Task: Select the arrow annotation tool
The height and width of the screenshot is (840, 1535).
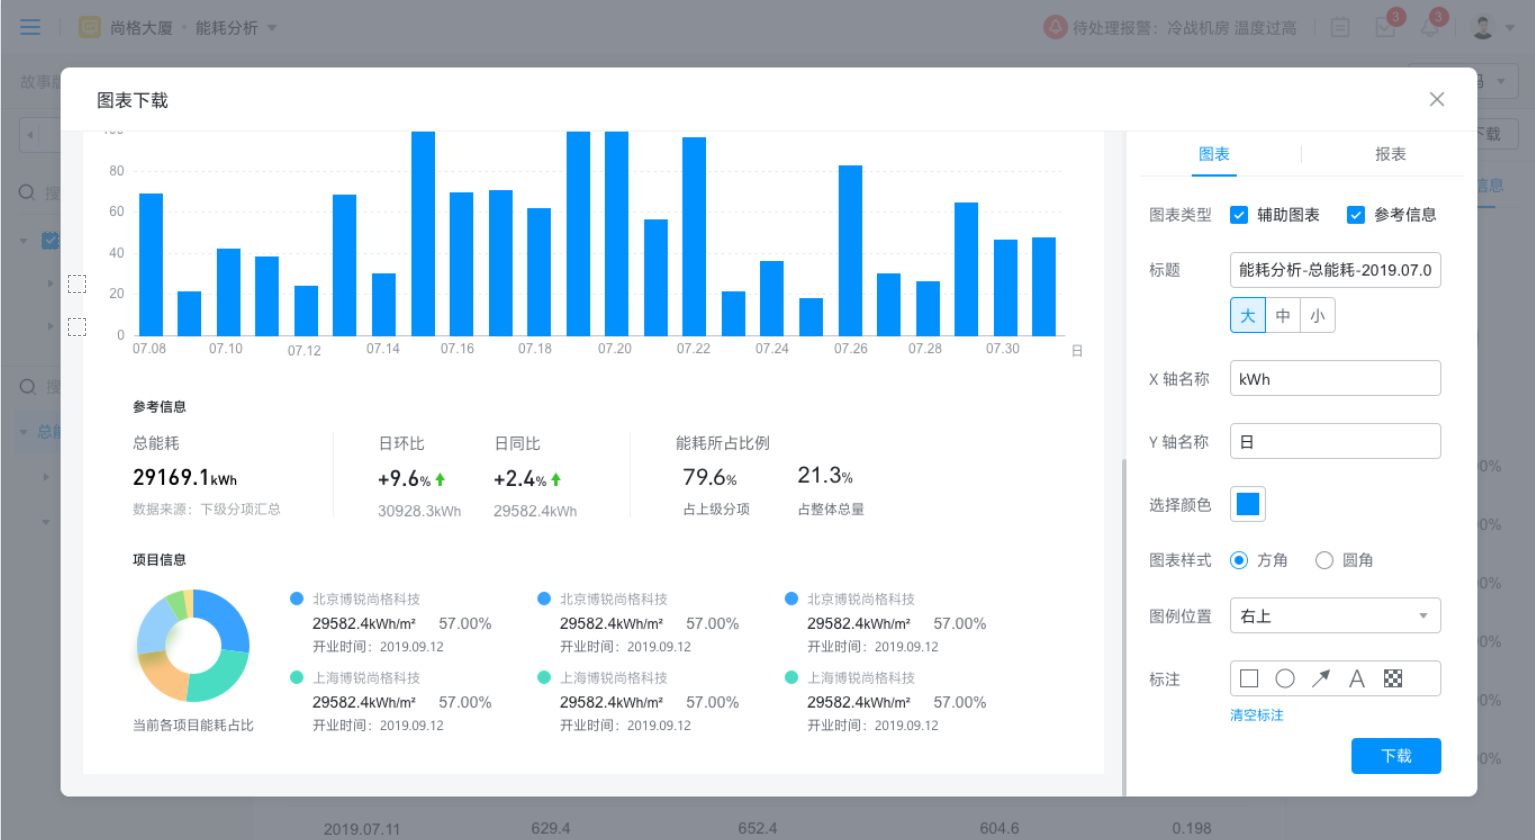Action: [x=1321, y=679]
